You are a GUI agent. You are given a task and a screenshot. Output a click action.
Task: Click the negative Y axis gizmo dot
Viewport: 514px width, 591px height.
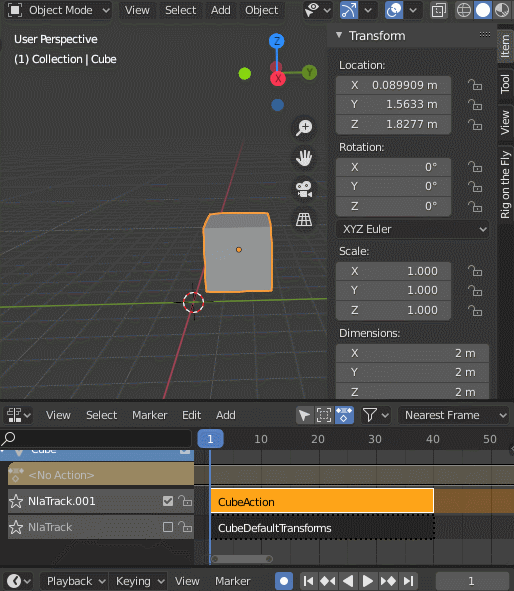(x=245, y=73)
